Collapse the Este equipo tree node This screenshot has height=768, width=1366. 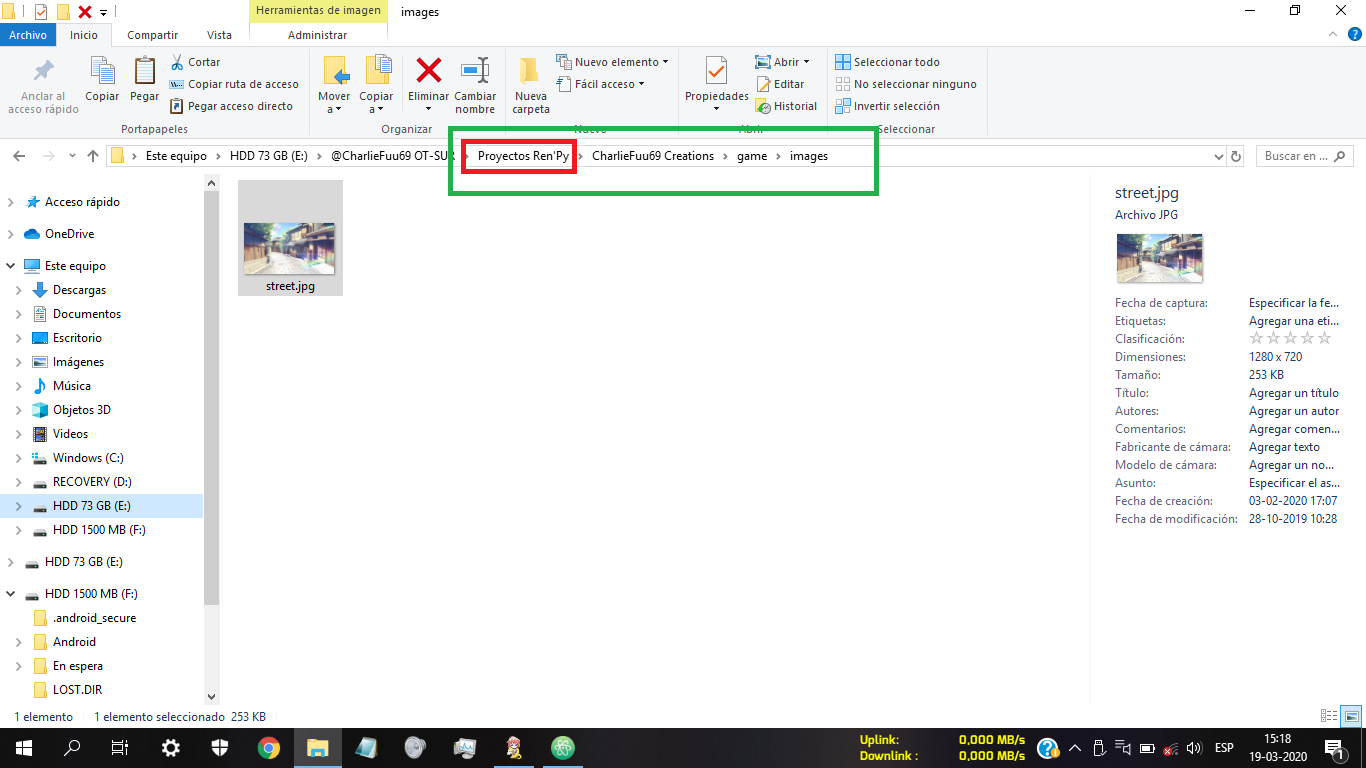[x=11, y=266]
